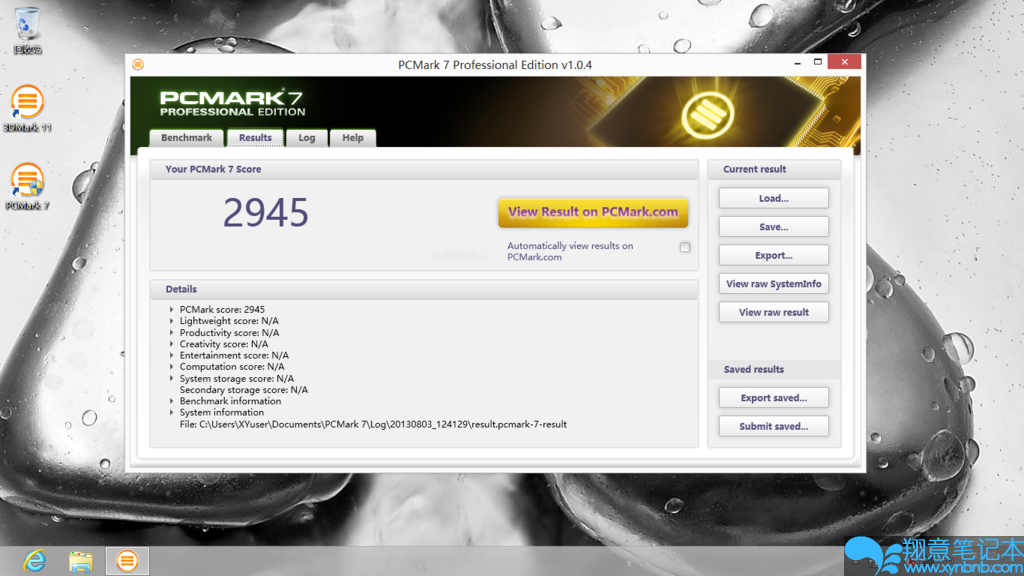This screenshot has width=1024, height=576.
Task: Expand the Productivity score row
Action: tap(172, 332)
